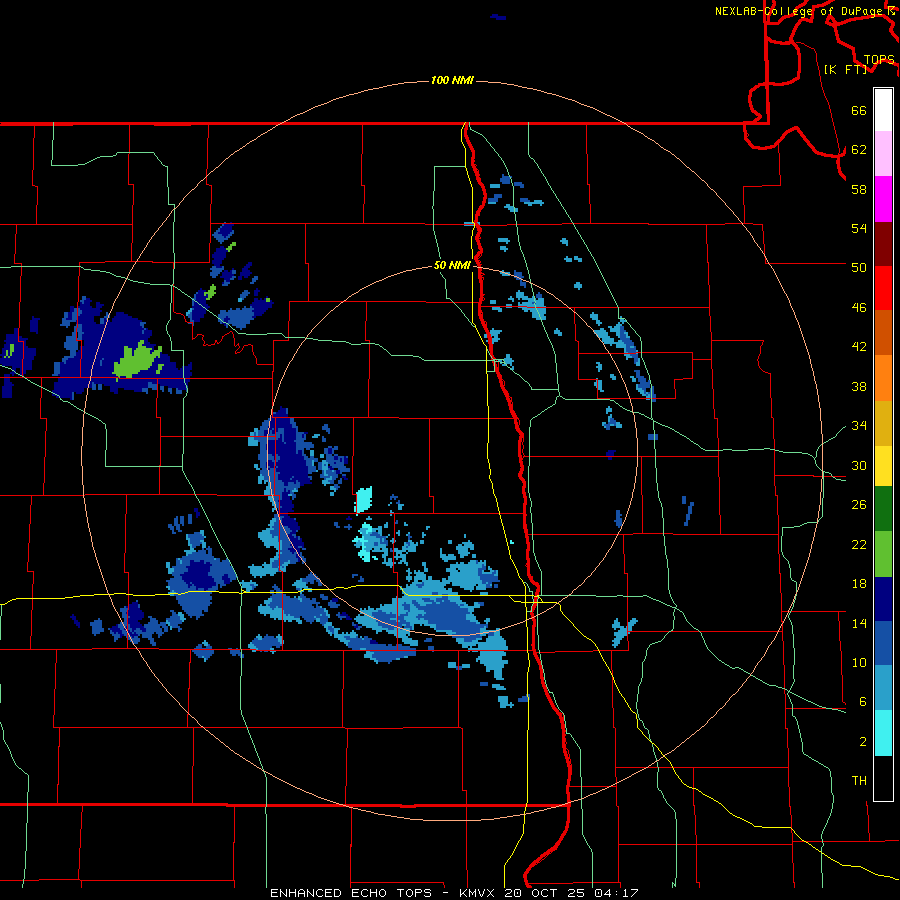Click the "NEXLAB-College of DuPage" credit text
Screen dimensions: 900x900
798,11
